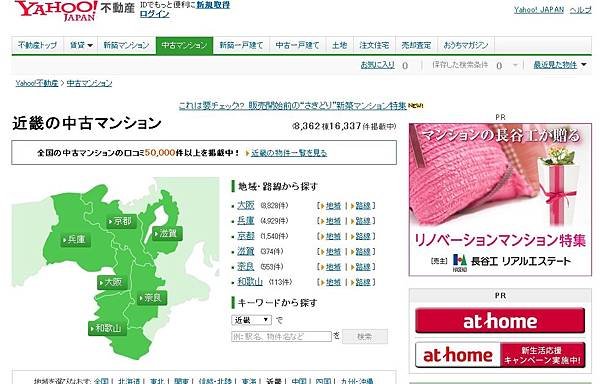Click the 検索 search button
600x384 pixels.
(365, 337)
